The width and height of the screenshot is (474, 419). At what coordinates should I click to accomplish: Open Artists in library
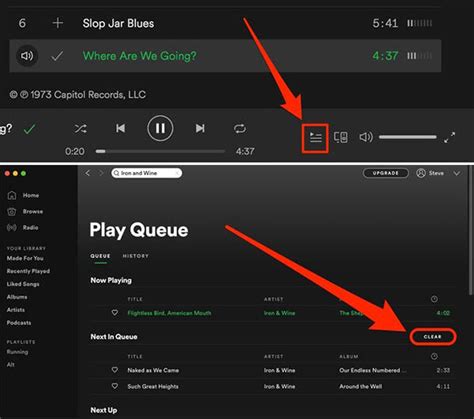(16, 310)
